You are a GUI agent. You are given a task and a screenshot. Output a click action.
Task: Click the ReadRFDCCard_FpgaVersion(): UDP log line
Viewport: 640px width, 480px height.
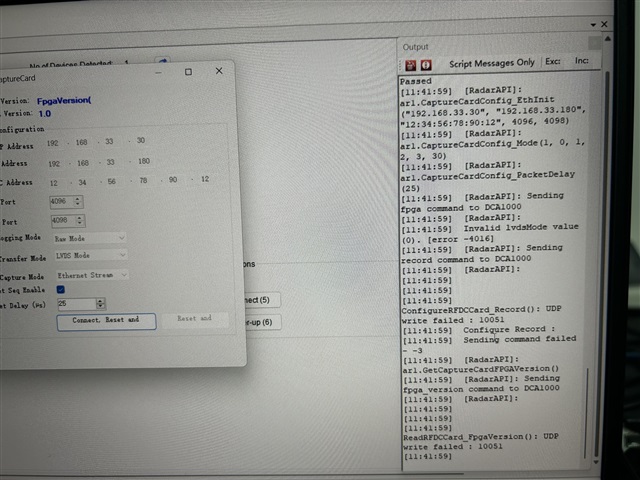(x=481, y=437)
